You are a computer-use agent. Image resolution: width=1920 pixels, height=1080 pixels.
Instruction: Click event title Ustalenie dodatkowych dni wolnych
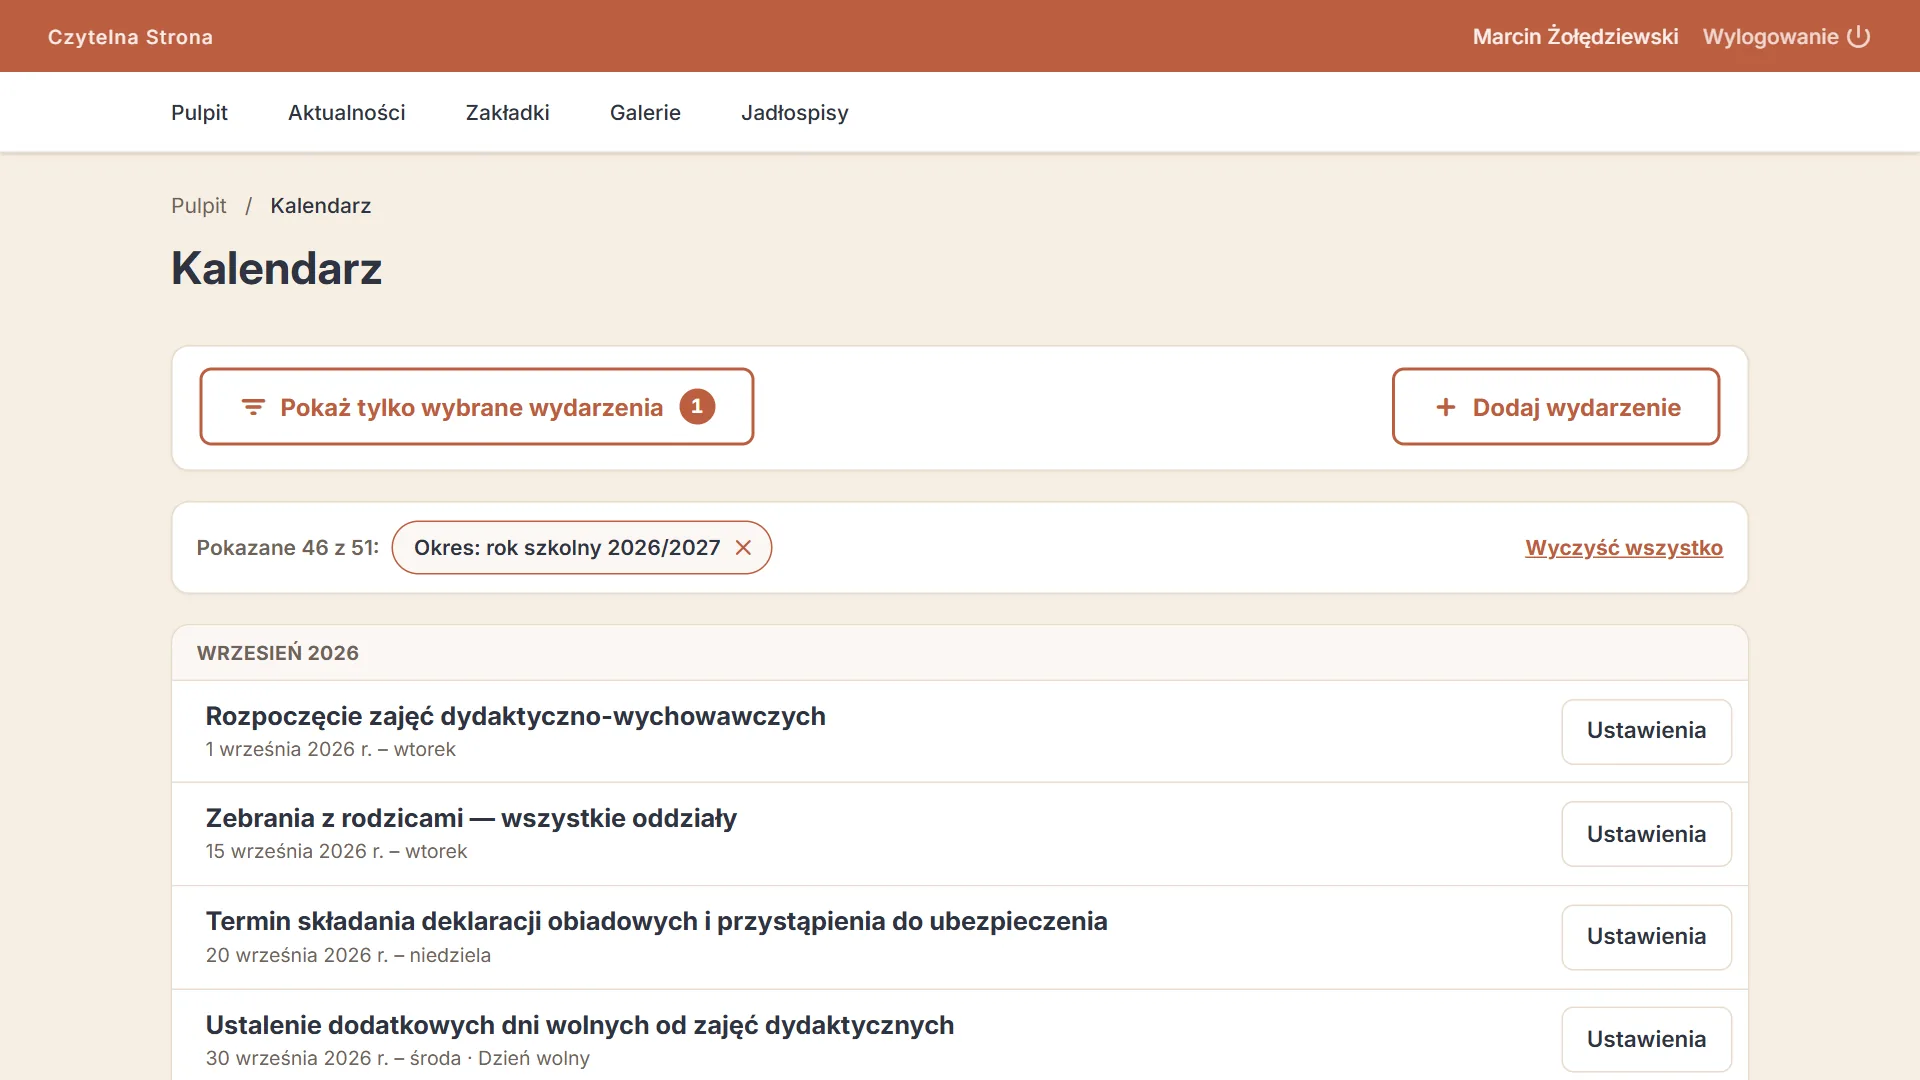coord(580,1025)
